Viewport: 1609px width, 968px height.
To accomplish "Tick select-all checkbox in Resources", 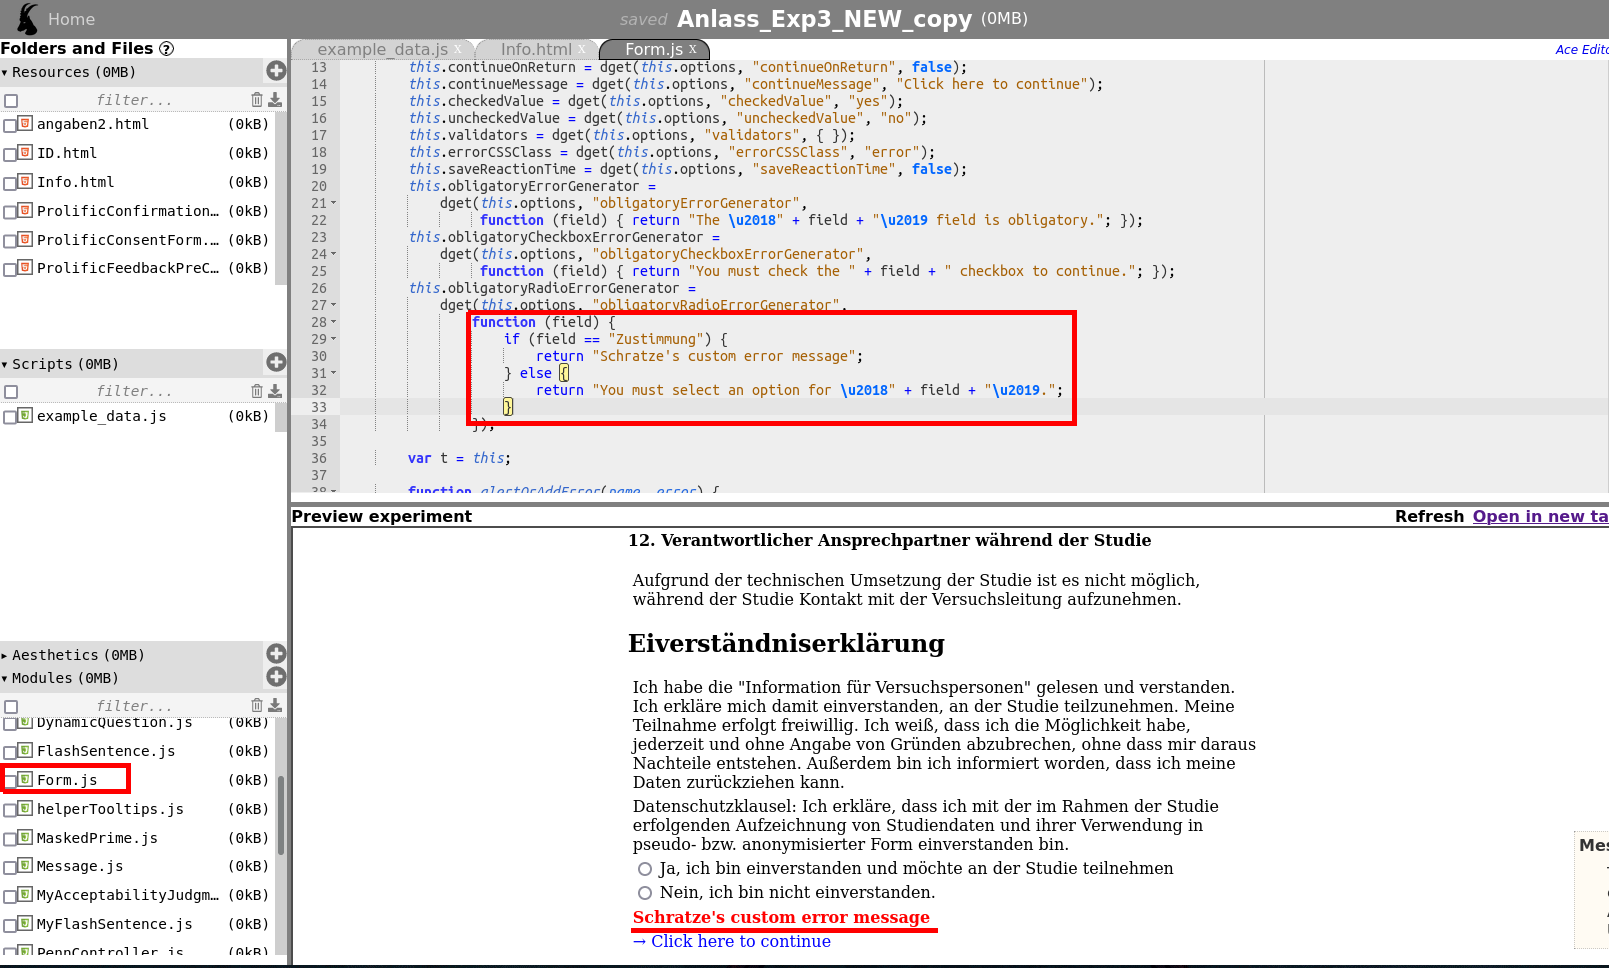I will 11,101.
